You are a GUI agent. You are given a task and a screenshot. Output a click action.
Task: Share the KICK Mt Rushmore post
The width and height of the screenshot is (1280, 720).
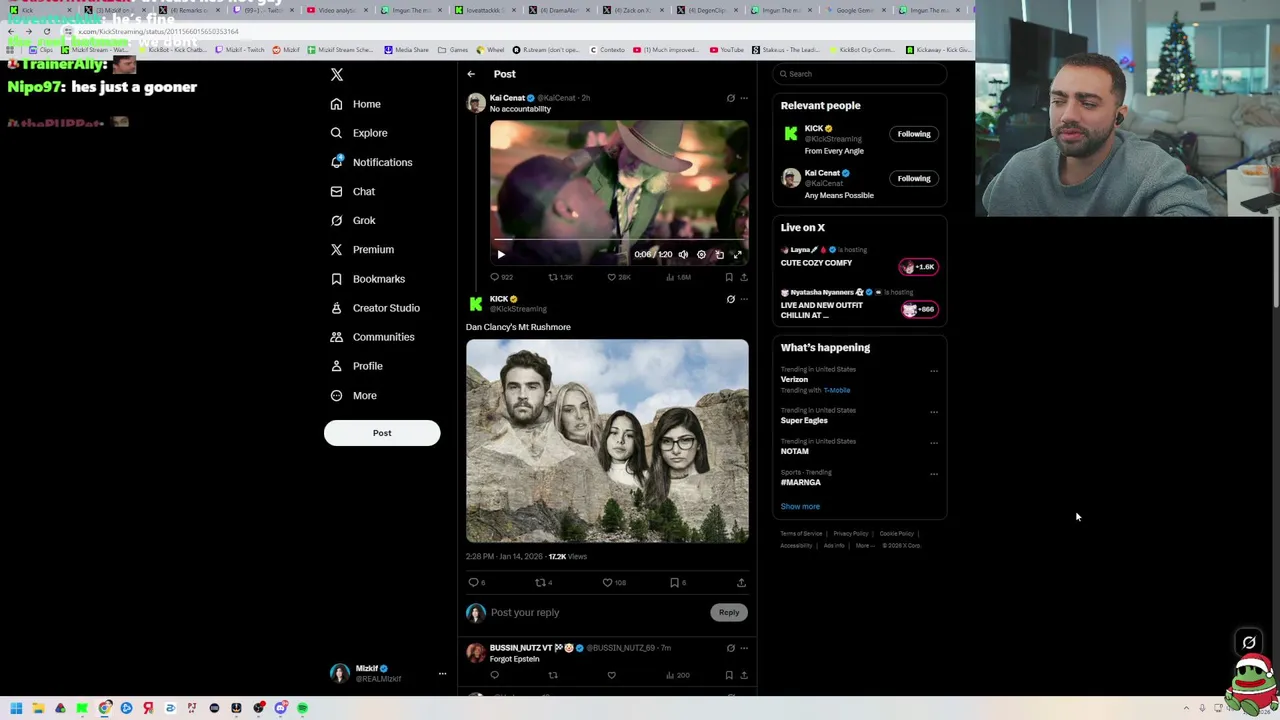(x=741, y=582)
